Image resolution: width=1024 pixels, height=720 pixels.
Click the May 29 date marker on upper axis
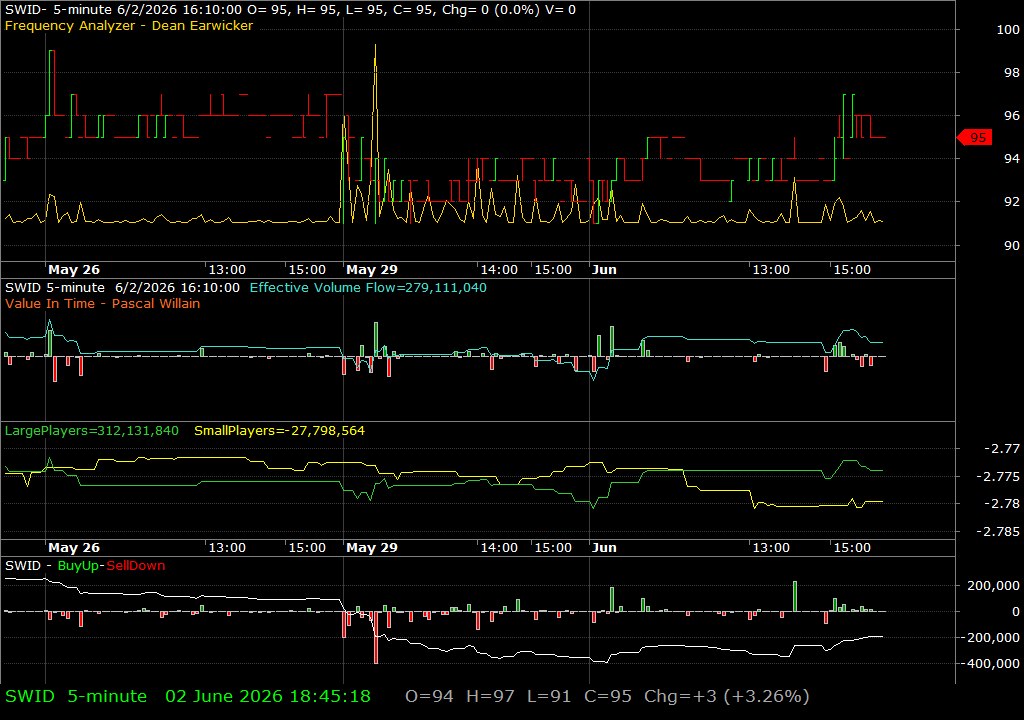point(372,269)
